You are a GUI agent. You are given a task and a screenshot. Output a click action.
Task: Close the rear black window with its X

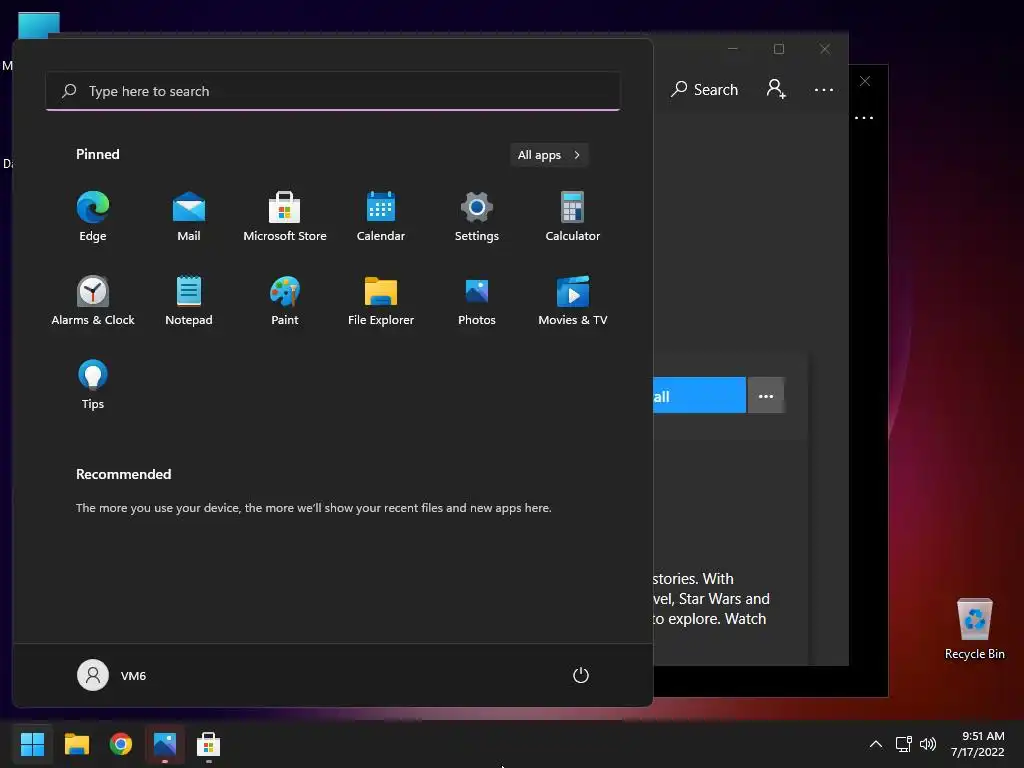click(865, 81)
